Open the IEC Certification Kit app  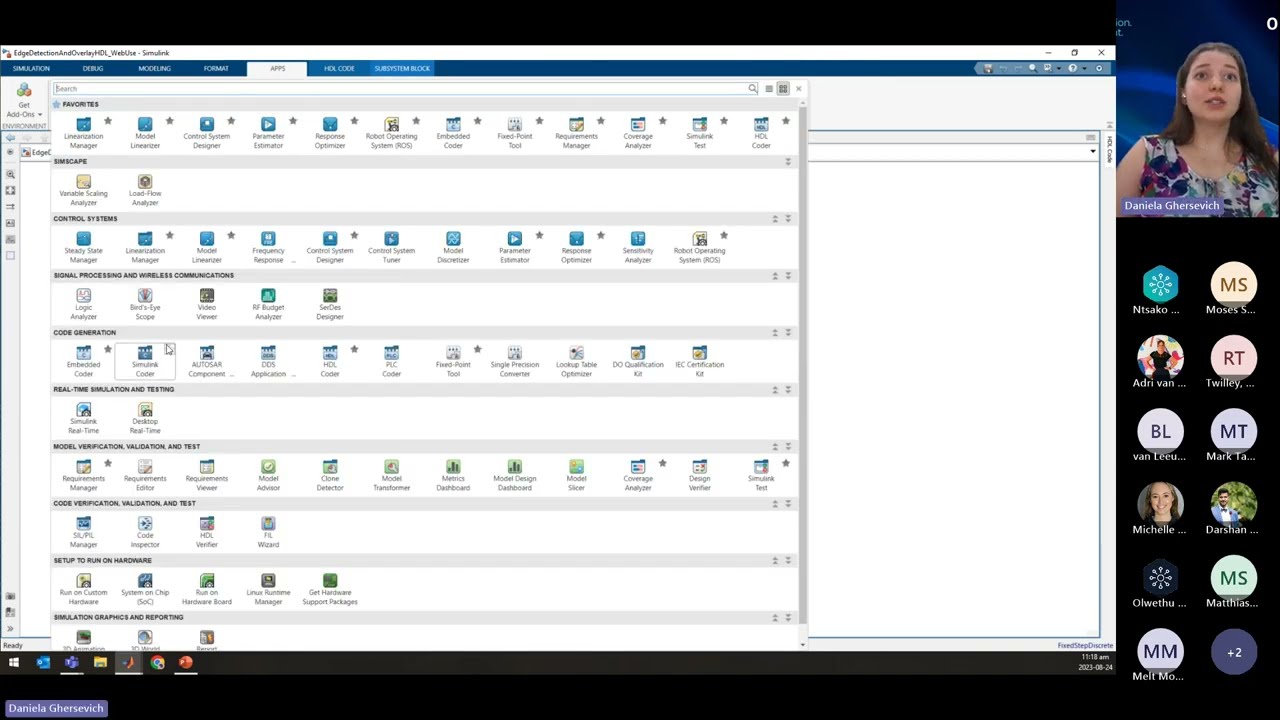click(x=699, y=361)
